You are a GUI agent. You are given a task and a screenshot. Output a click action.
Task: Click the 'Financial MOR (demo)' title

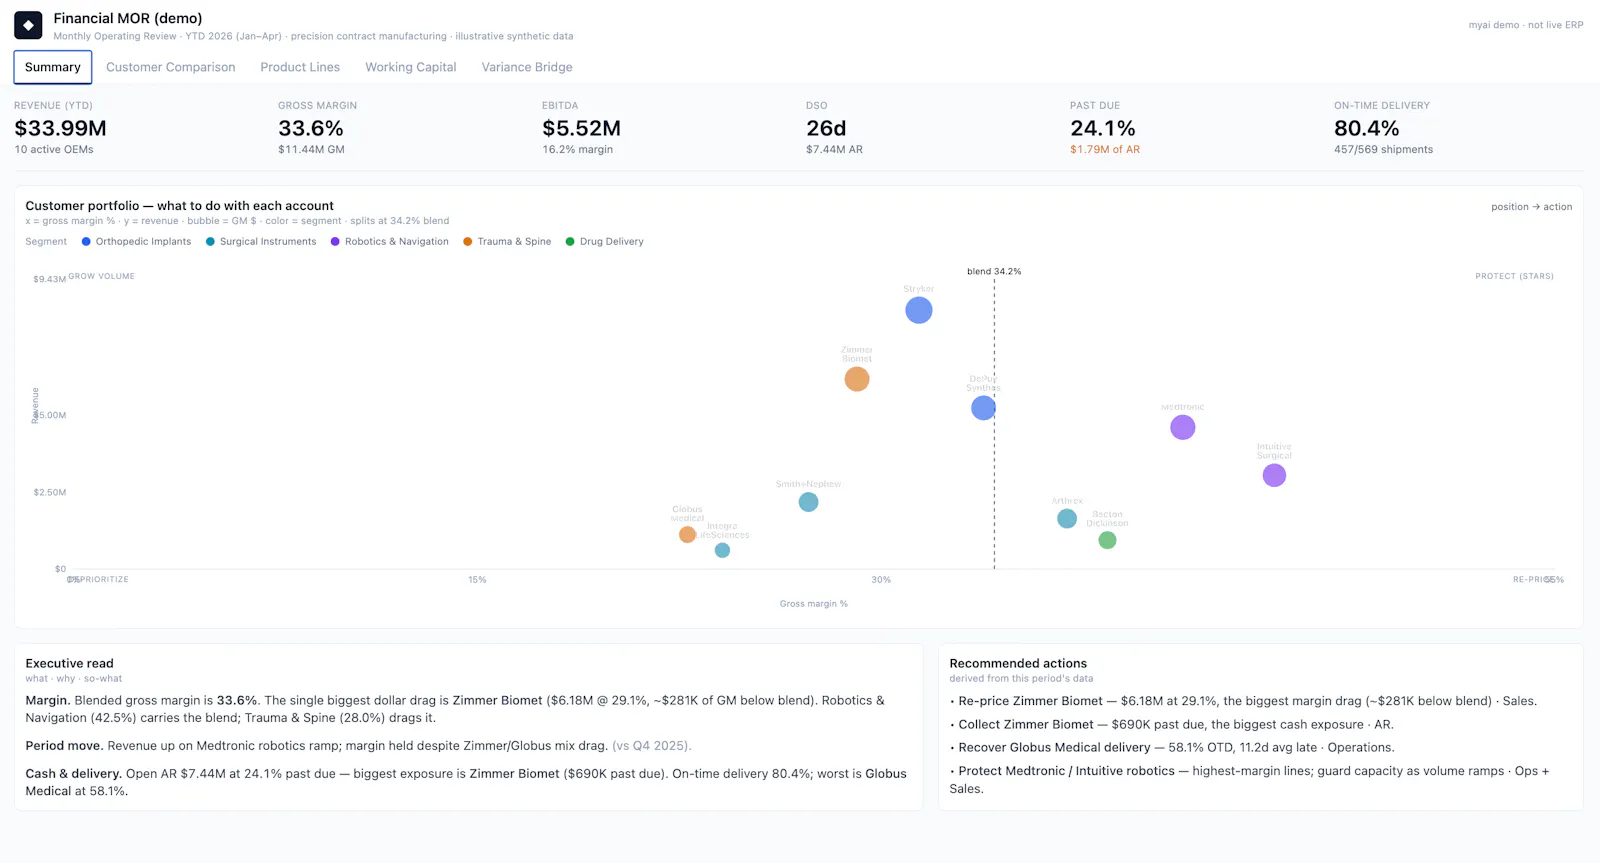click(x=128, y=18)
